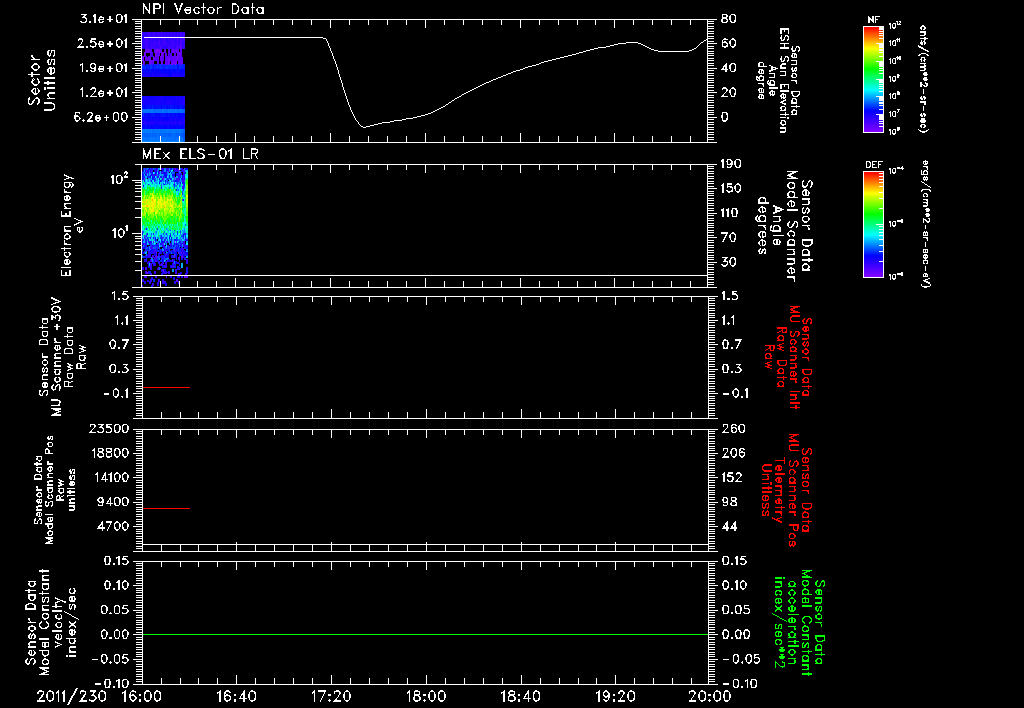Click the NF color scale bar

click(x=873, y=78)
